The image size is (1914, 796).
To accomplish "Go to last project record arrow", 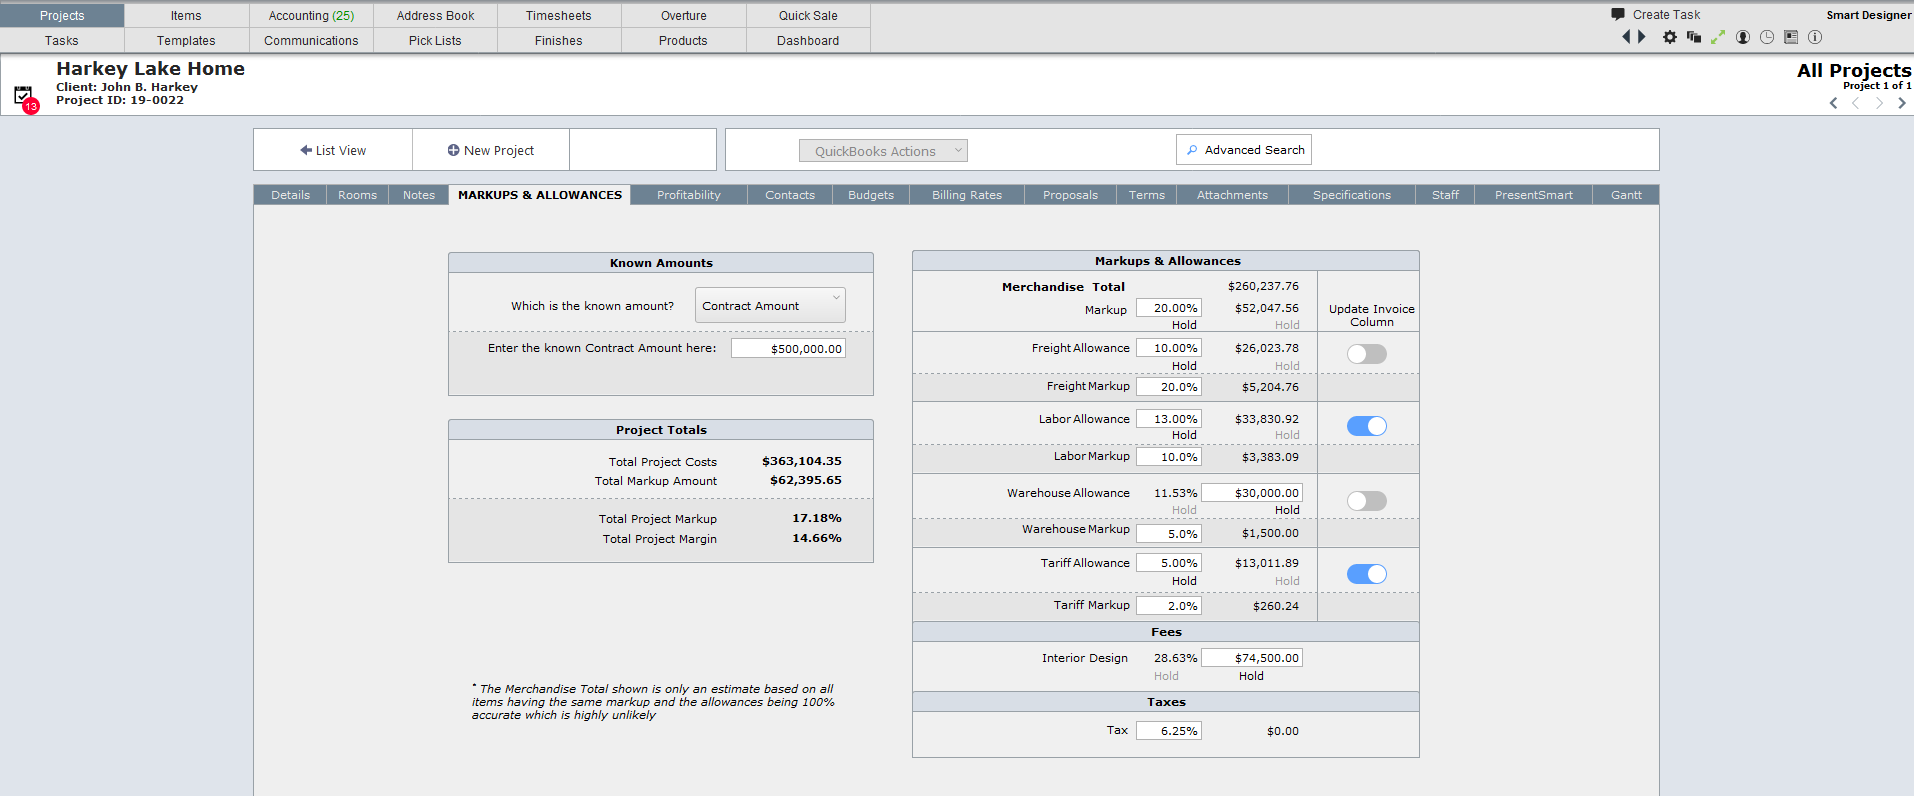I will coord(1902,103).
